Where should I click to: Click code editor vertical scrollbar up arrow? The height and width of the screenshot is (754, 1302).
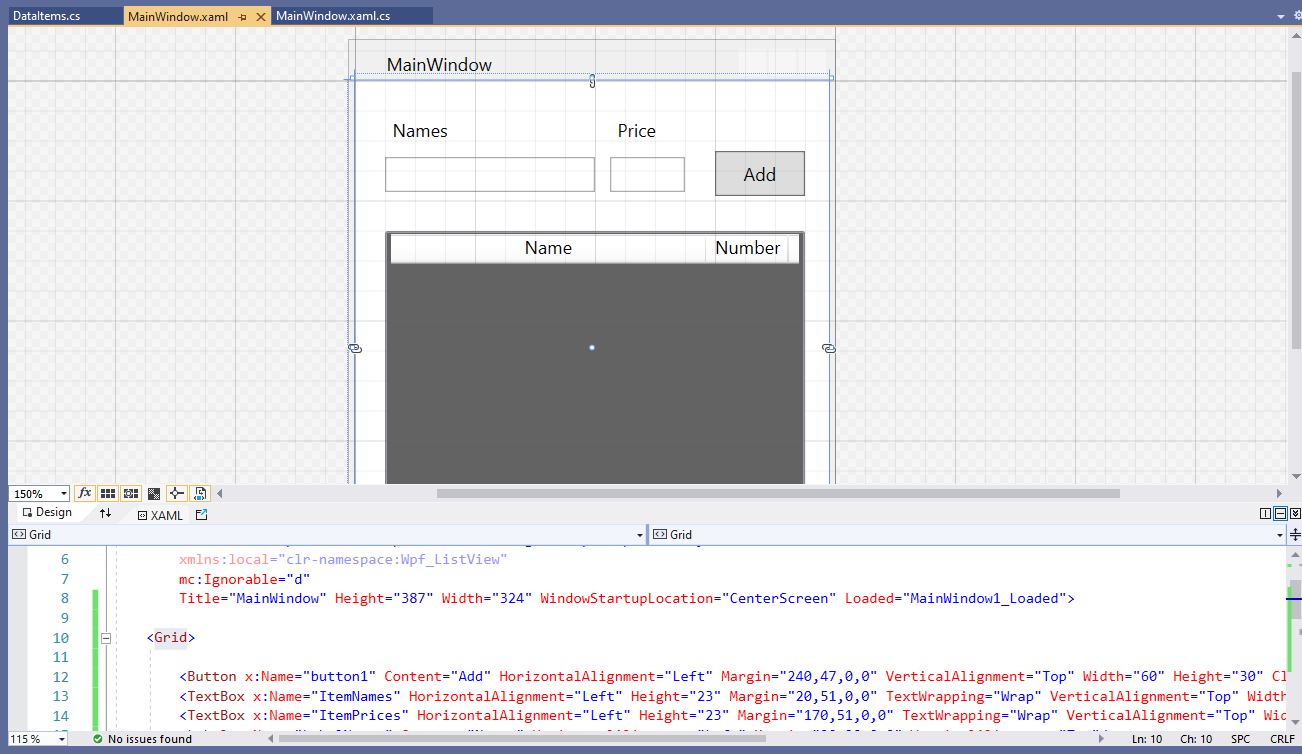(x=1295, y=555)
